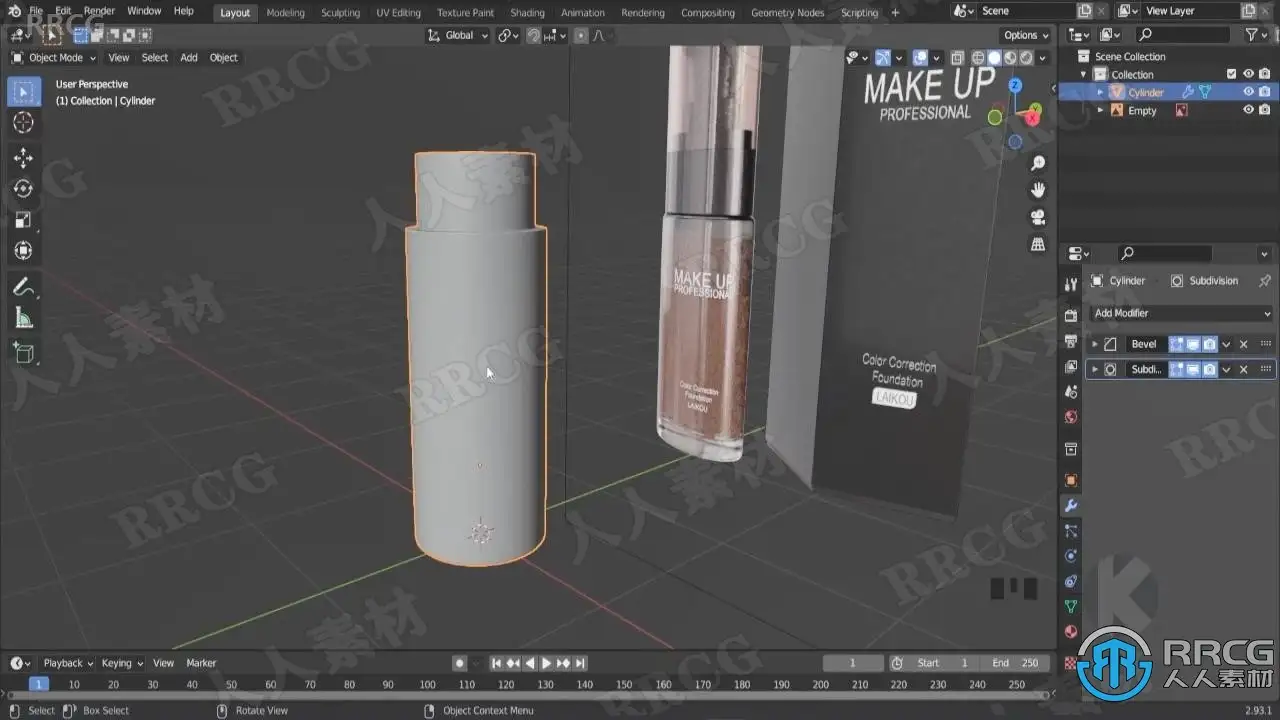Open the Particles properties tab
This screenshot has width=1280, height=720.
tap(1071, 531)
